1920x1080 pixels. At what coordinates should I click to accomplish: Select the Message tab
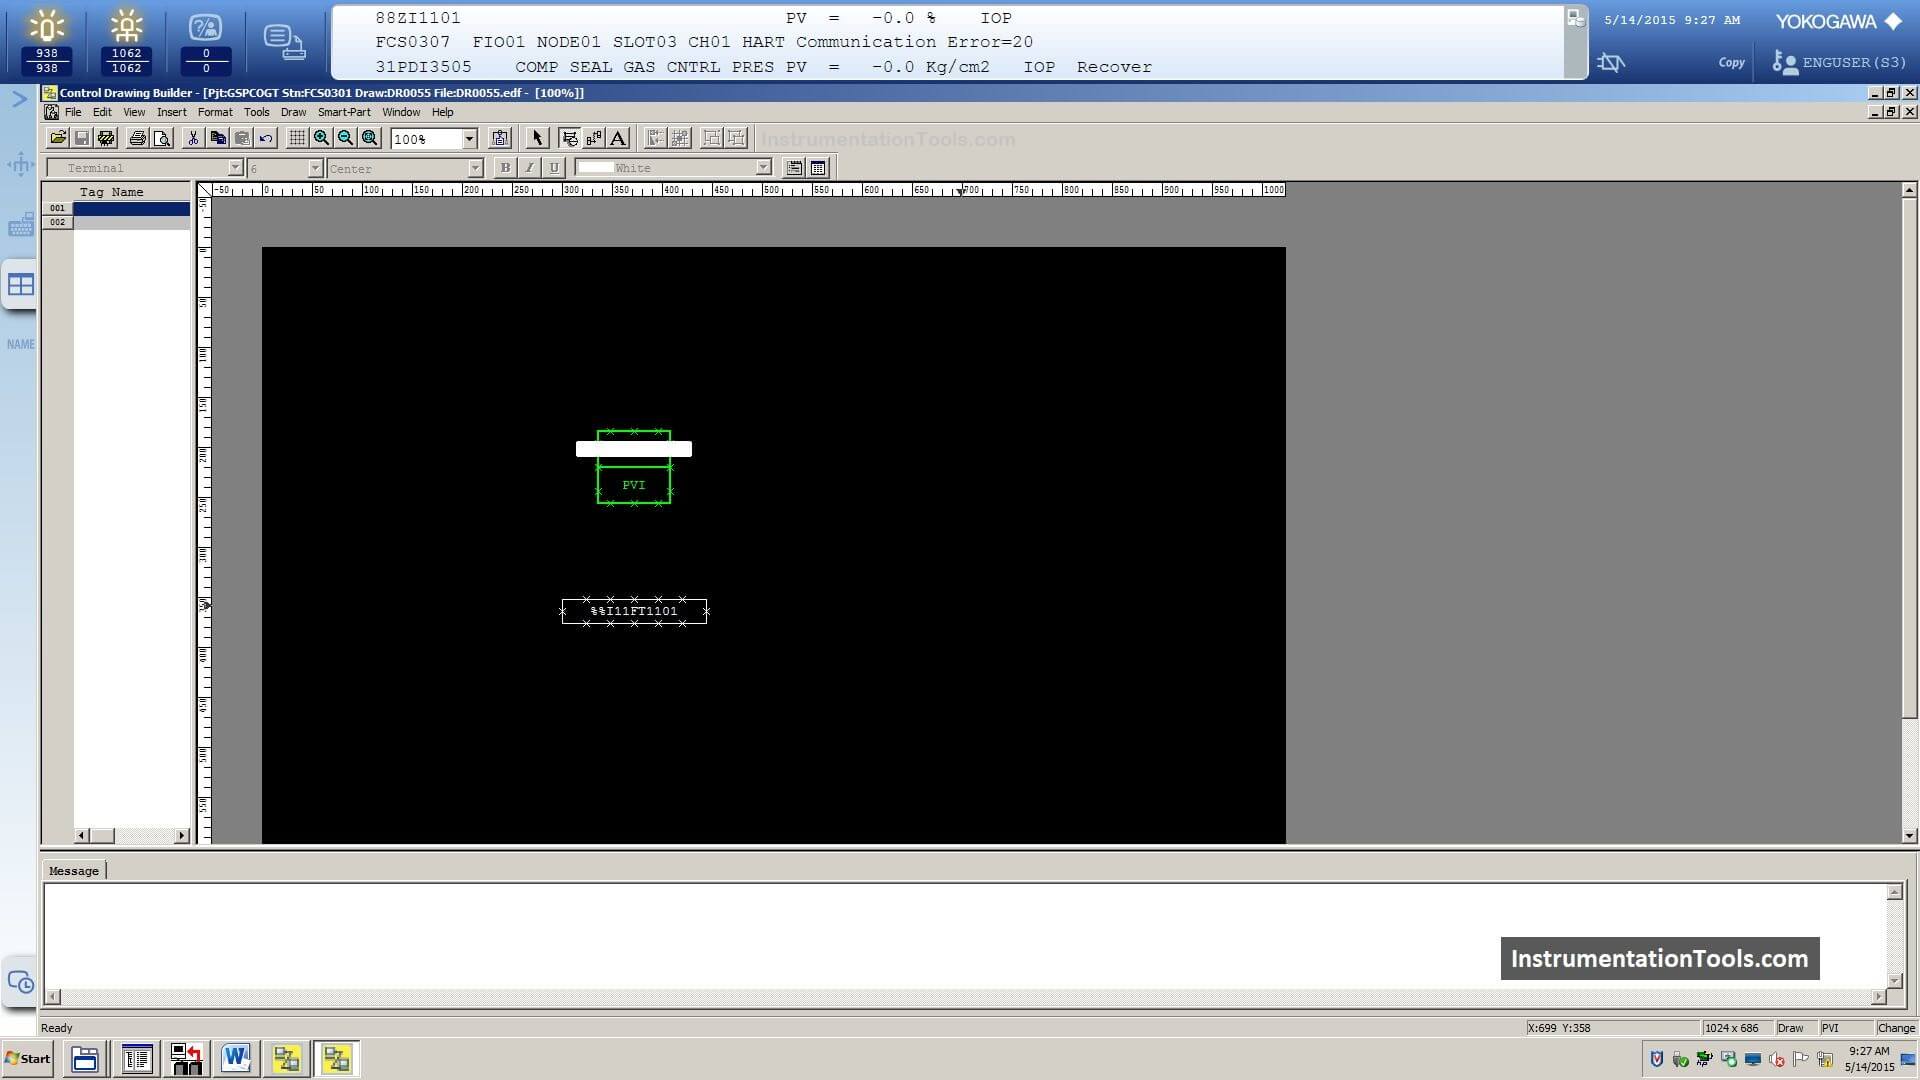coord(74,871)
